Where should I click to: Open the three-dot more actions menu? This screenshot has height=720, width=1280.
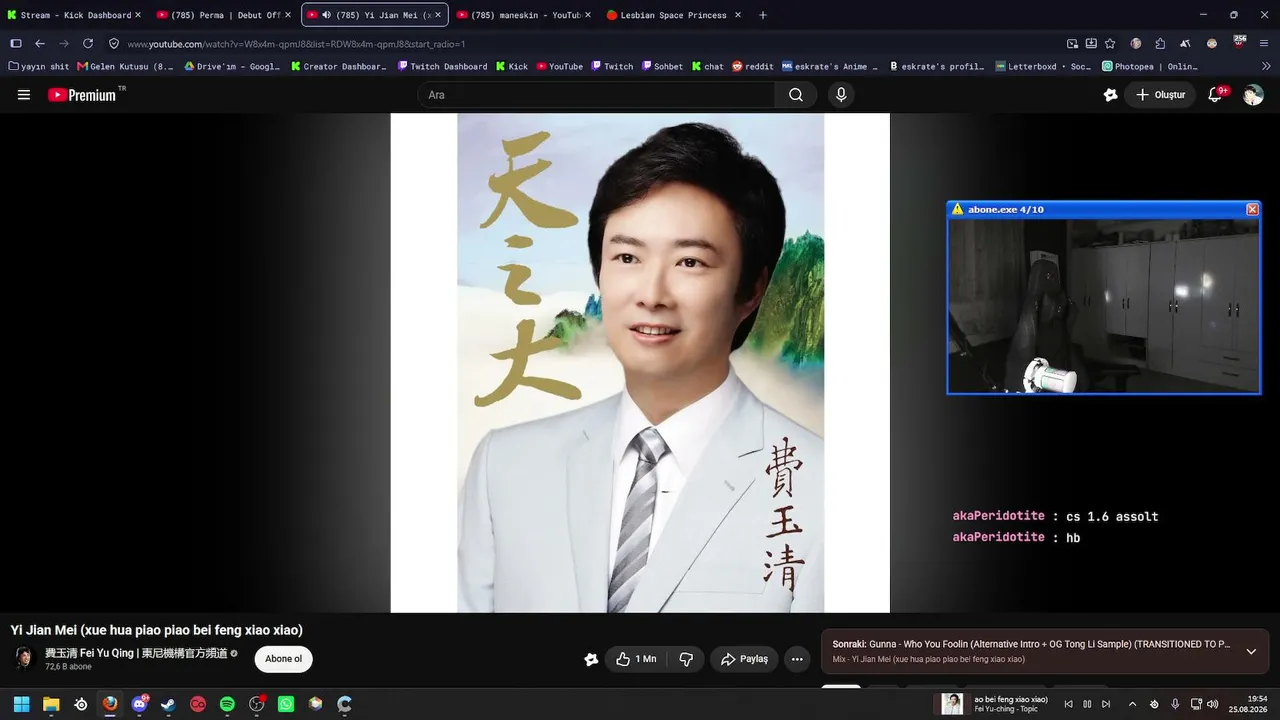click(797, 659)
